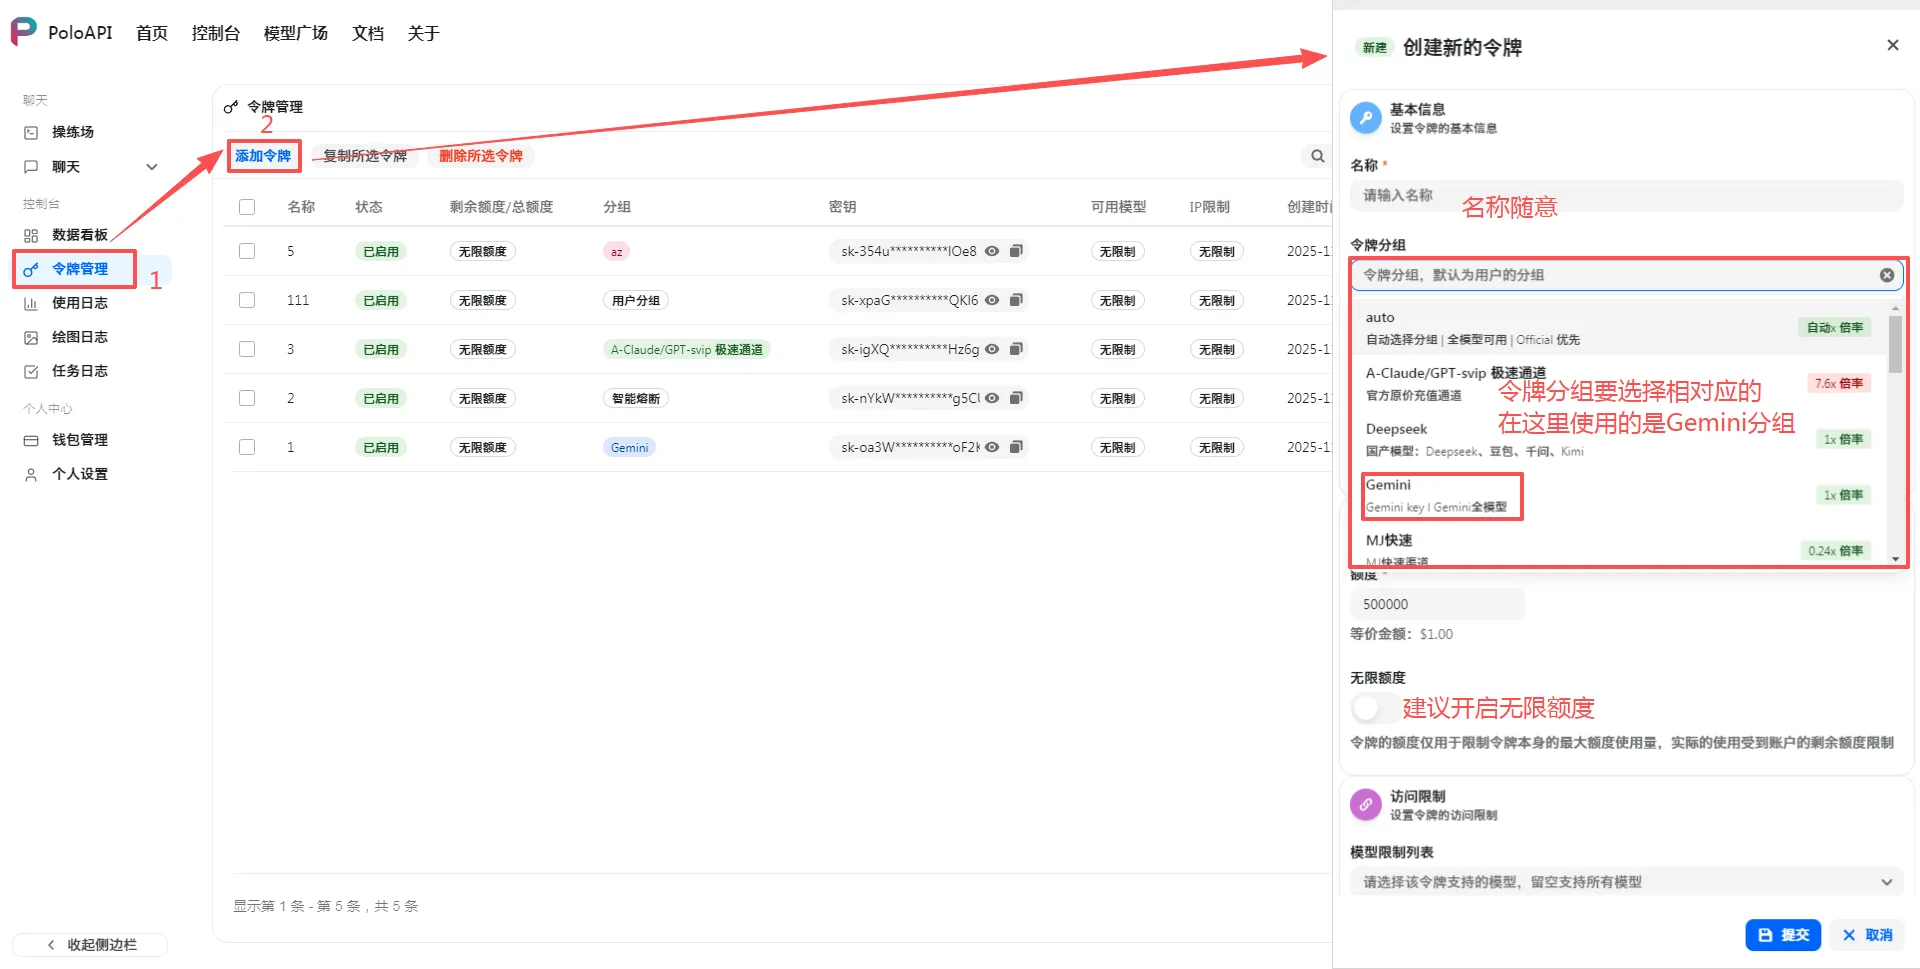Screen dimensions: 1920x969
Task: Copy key sk-igXQ with copy icon
Action: pos(1016,349)
